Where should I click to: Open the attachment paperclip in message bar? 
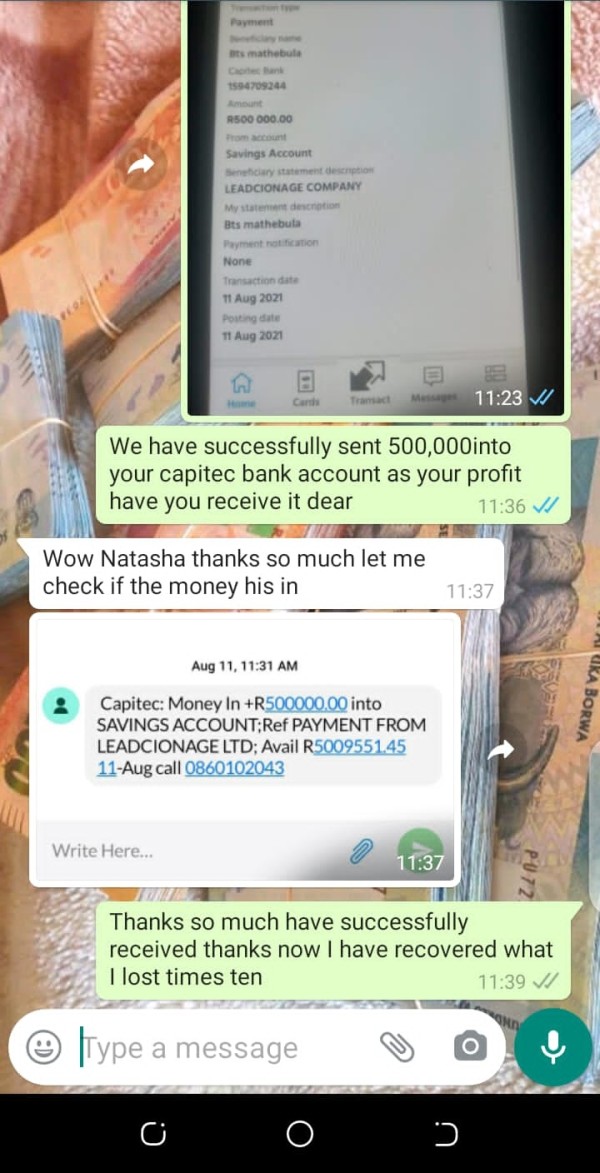(x=397, y=1047)
